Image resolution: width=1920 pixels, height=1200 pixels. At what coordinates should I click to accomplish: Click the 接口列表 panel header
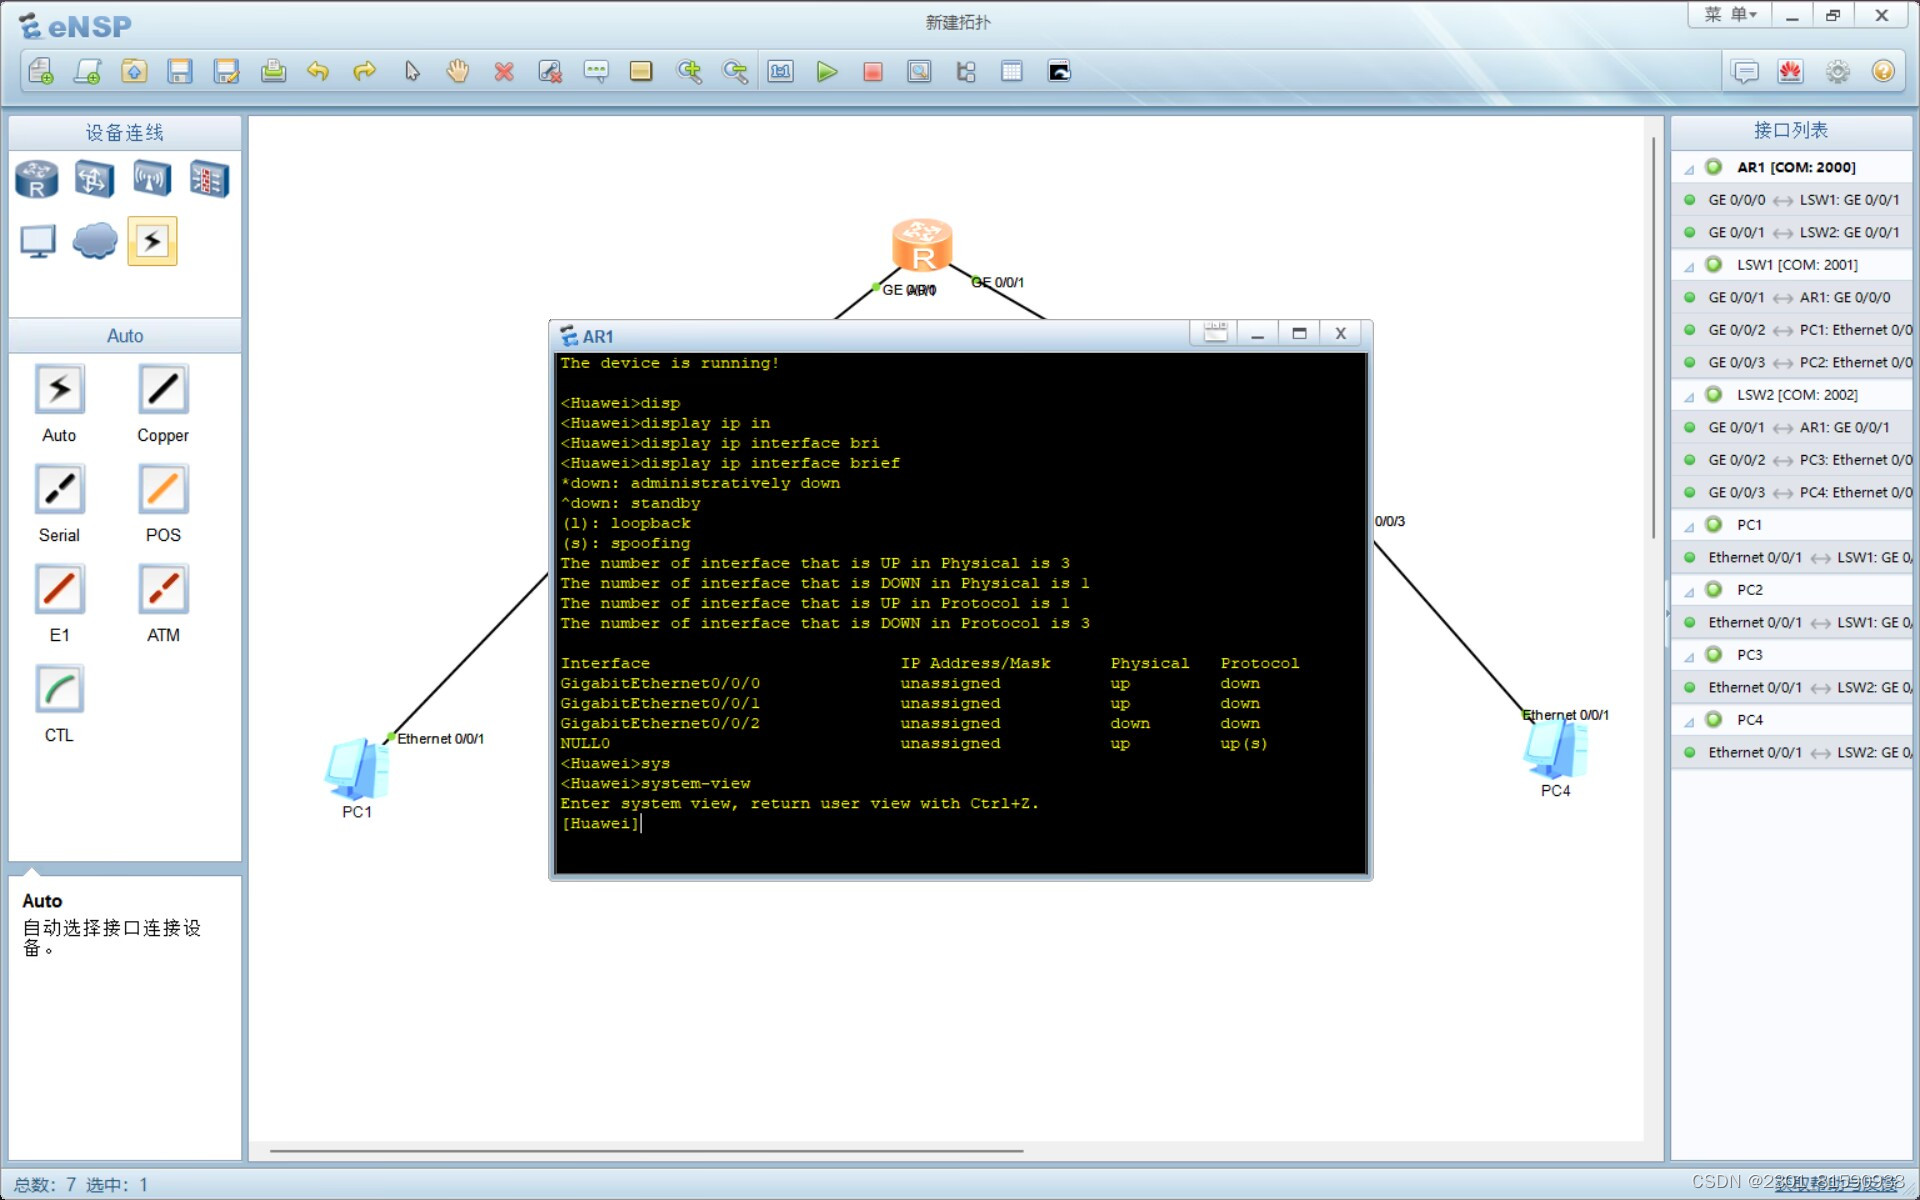[1791, 130]
